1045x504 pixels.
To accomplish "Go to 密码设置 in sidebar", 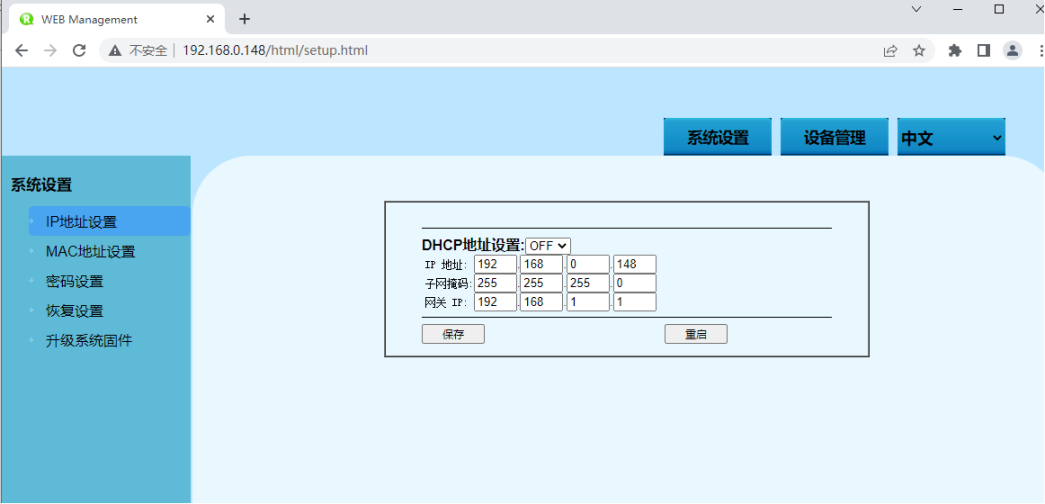I will [x=74, y=281].
